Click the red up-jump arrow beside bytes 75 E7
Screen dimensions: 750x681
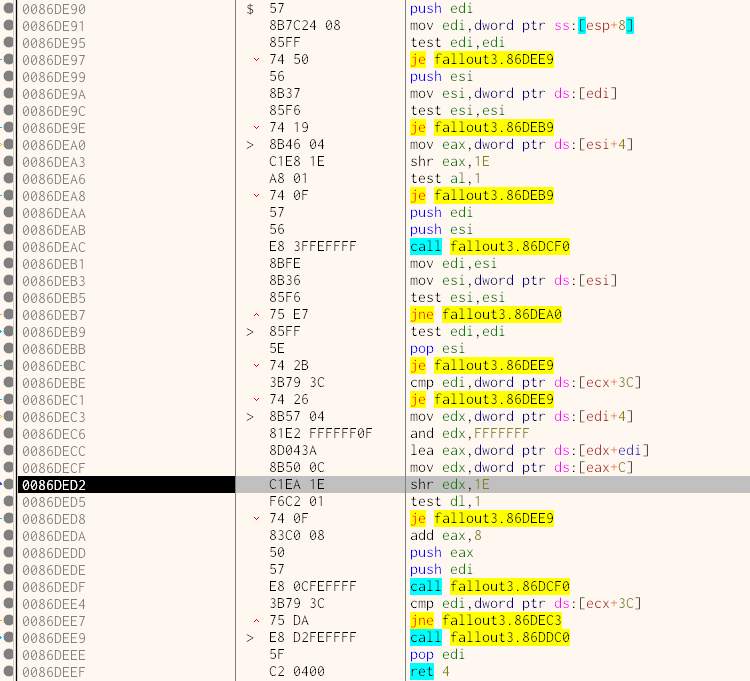256,315
